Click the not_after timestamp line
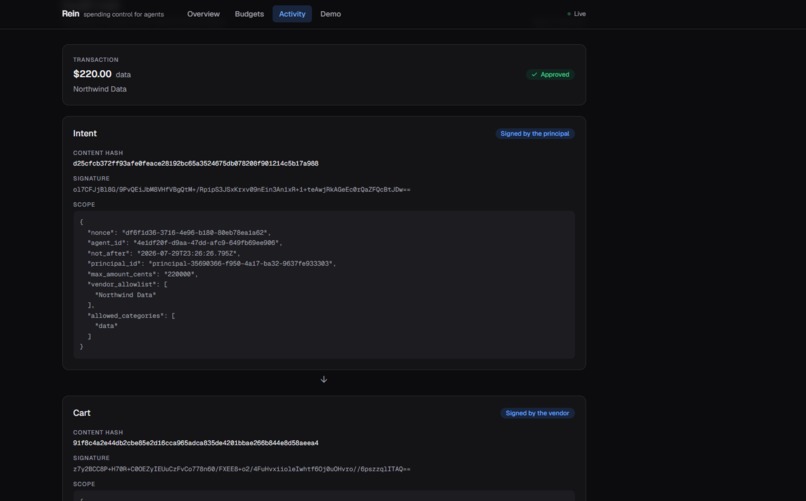 click(x=163, y=253)
